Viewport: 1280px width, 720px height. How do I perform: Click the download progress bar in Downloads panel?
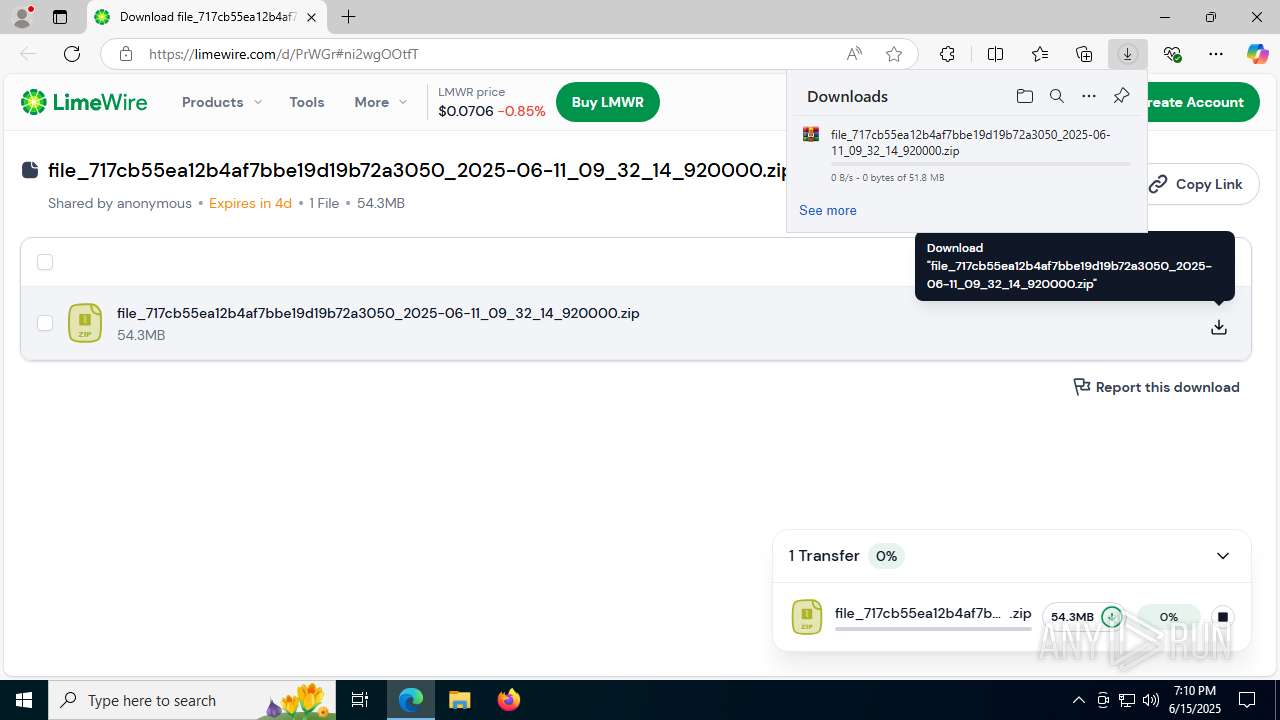pos(980,164)
